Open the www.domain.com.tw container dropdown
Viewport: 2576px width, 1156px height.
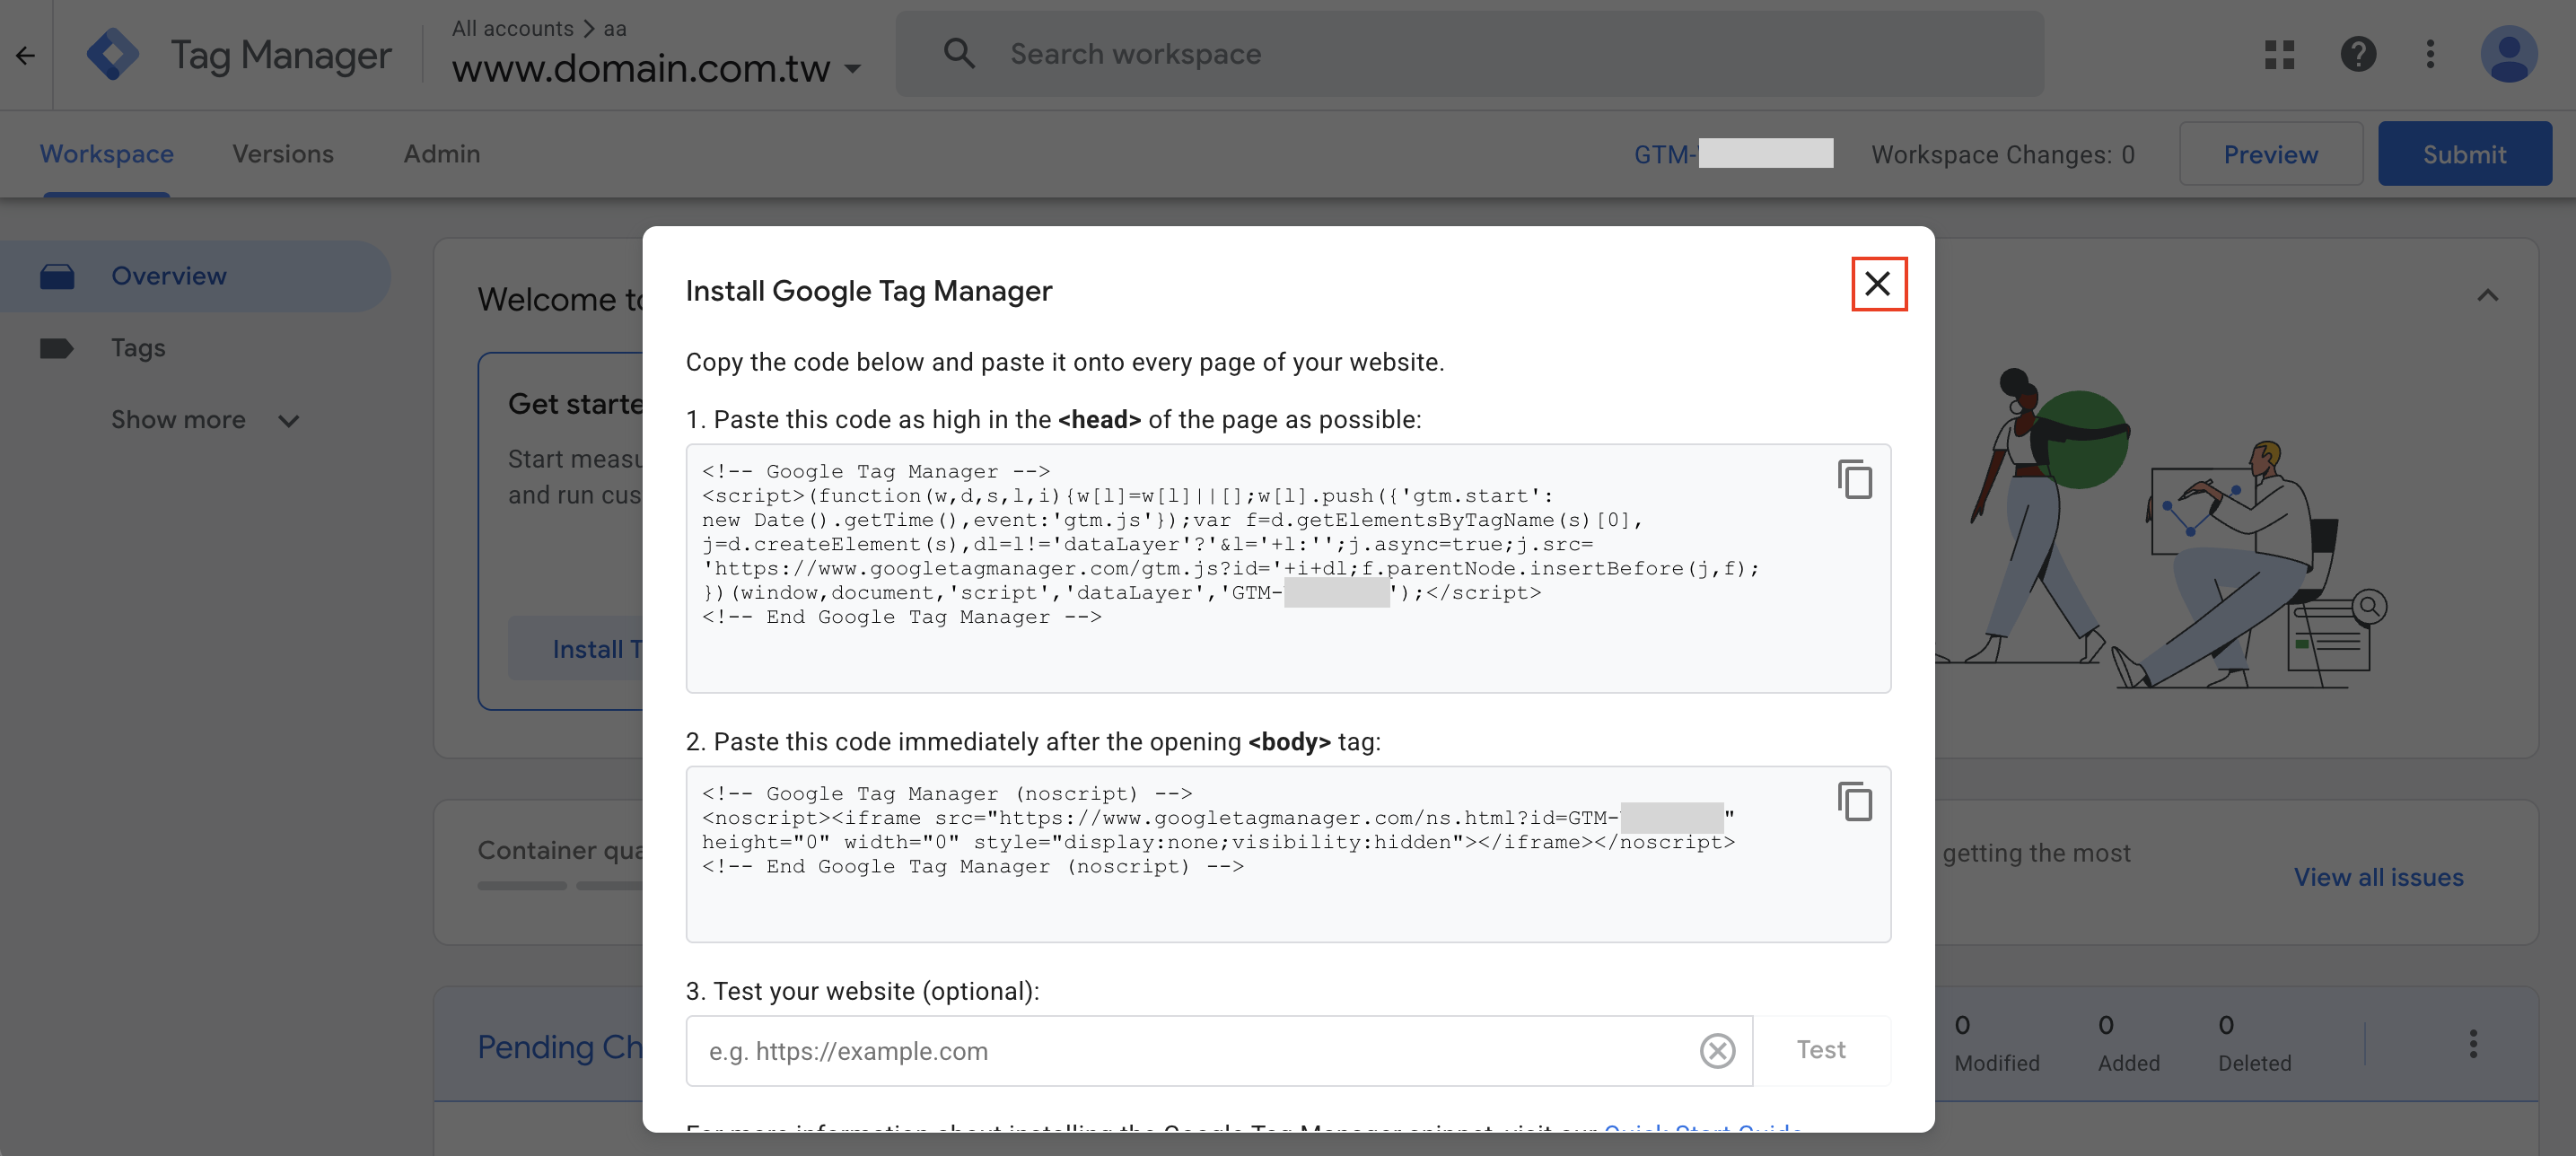pyautogui.click(x=657, y=68)
